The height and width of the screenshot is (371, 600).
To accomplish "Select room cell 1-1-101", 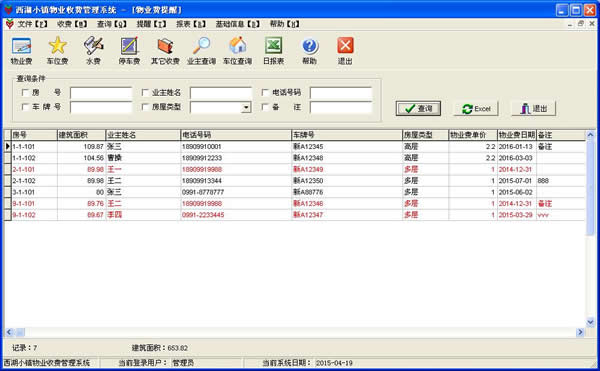I will tap(34, 146).
